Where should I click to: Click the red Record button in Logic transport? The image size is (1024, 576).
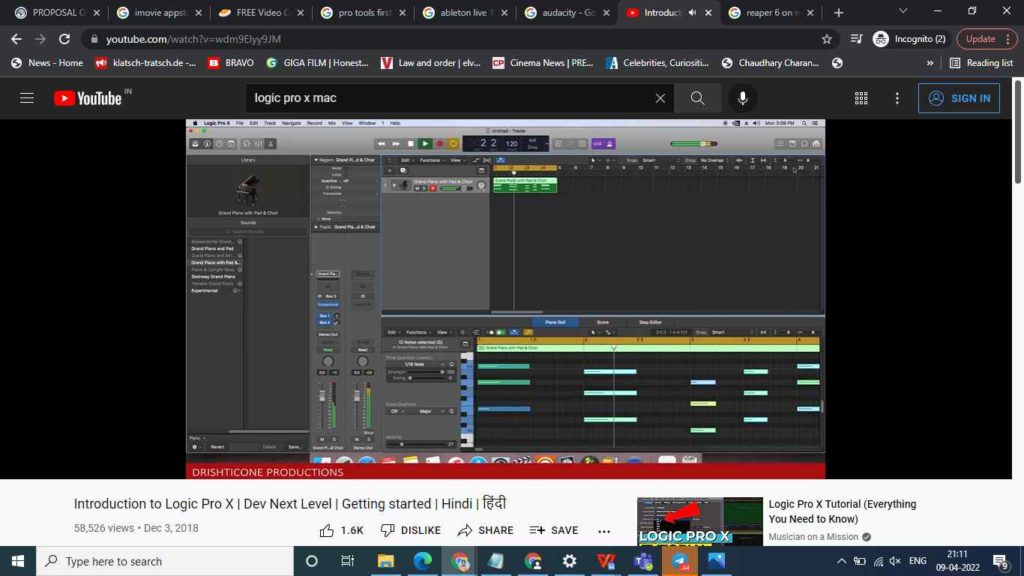tap(440, 144)
